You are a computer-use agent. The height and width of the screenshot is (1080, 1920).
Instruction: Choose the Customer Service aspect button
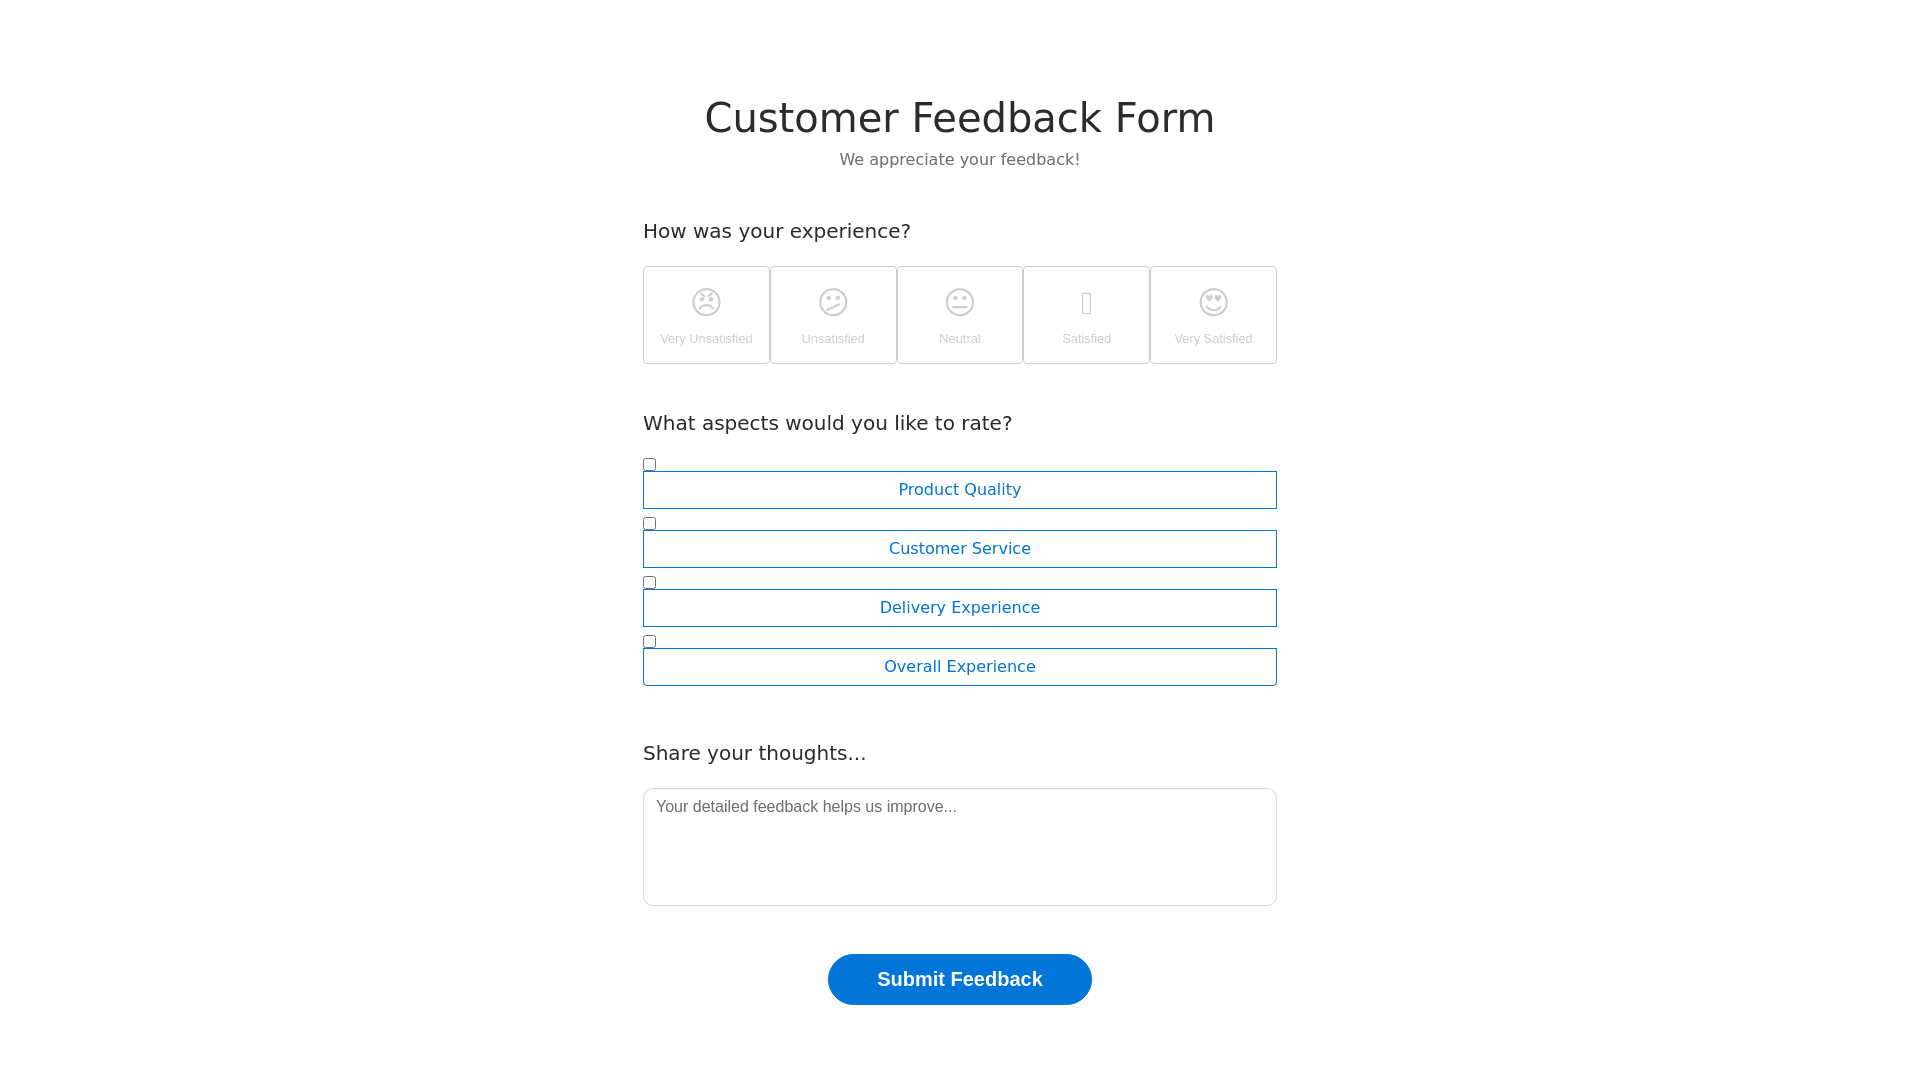coord(960,549)
